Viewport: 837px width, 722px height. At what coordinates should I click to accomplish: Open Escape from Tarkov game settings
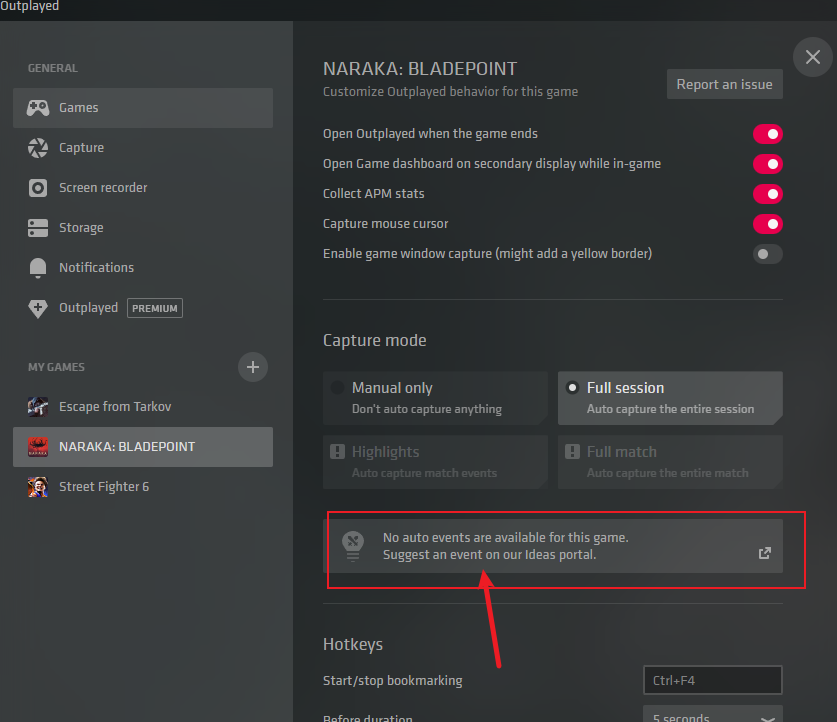pos(115,407)
